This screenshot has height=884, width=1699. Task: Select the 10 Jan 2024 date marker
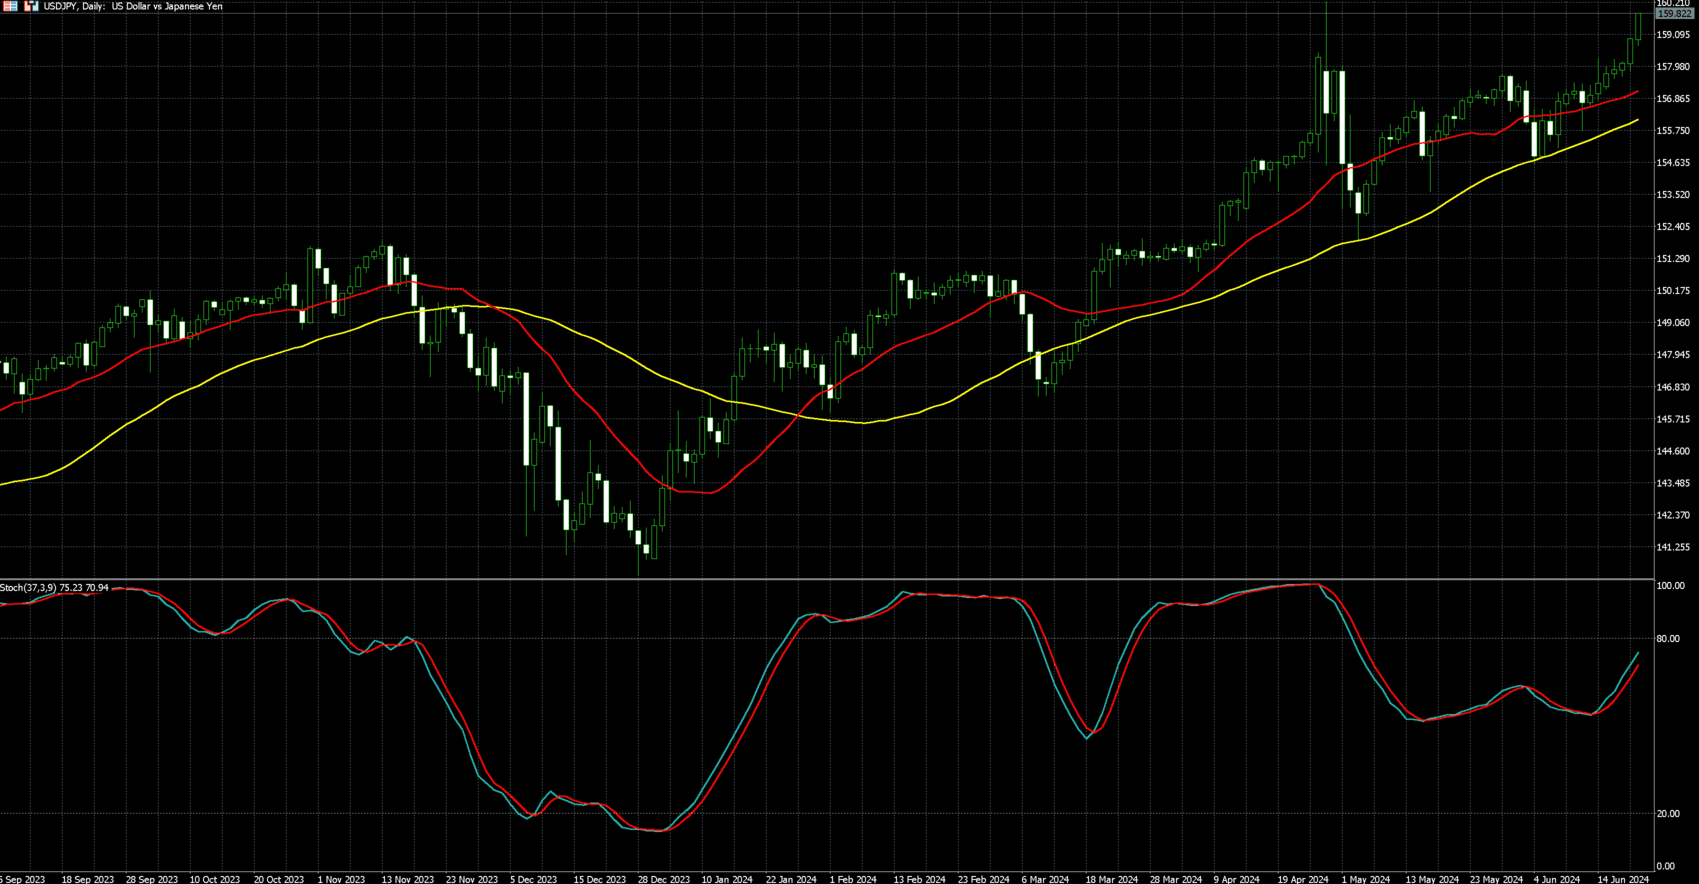pyautogui.click(x=727, y=879)
